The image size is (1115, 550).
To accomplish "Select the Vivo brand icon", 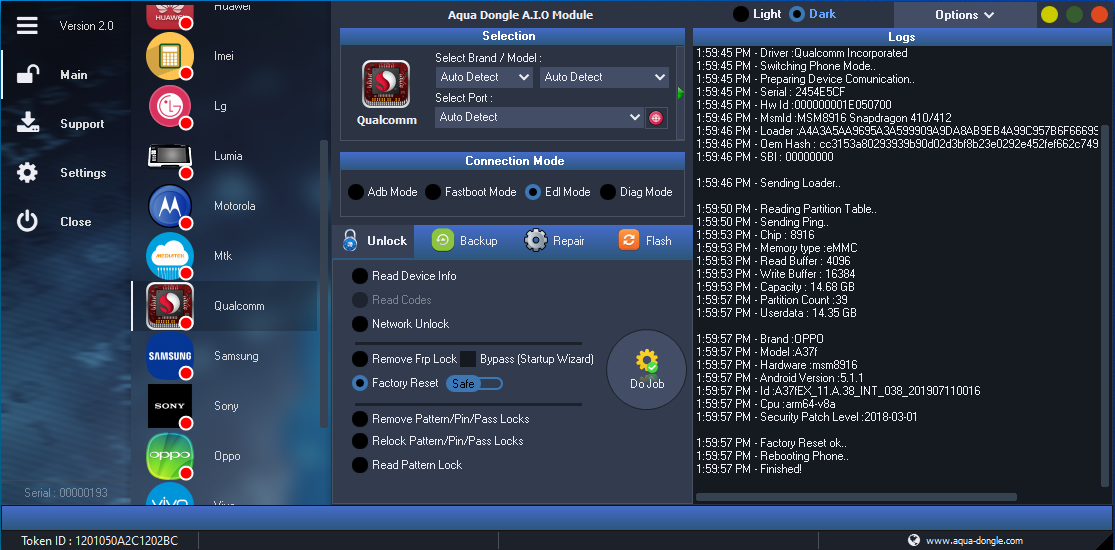I will tap(169, 494).
